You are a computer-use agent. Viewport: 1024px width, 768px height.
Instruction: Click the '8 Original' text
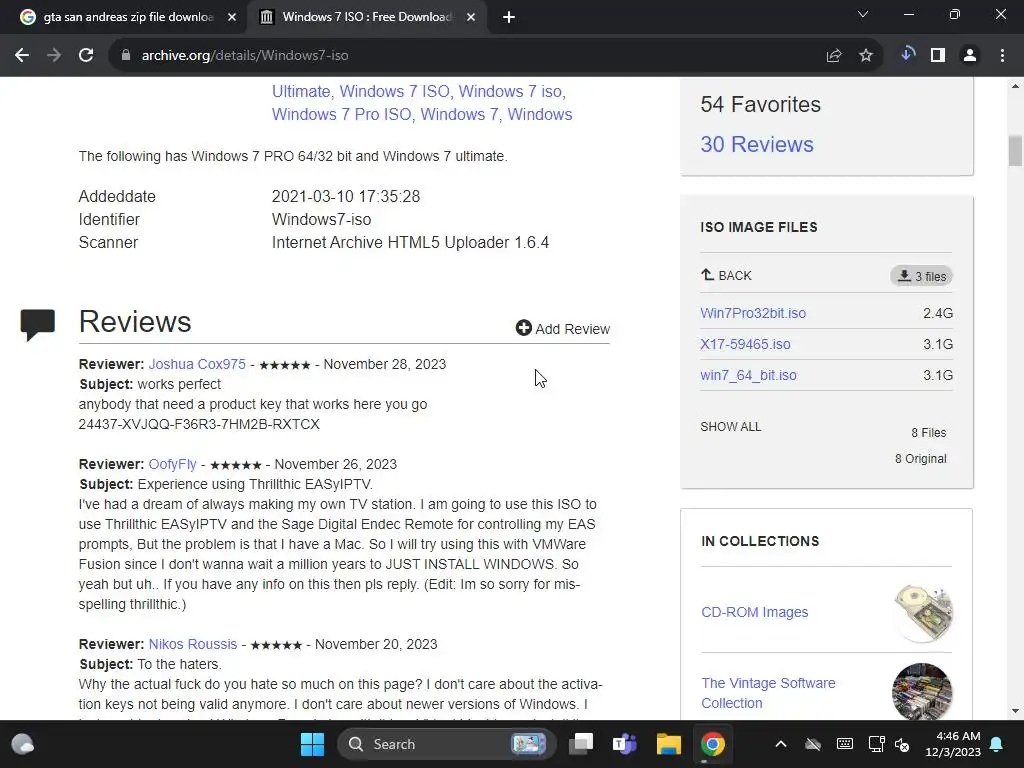tap(920, 459)
